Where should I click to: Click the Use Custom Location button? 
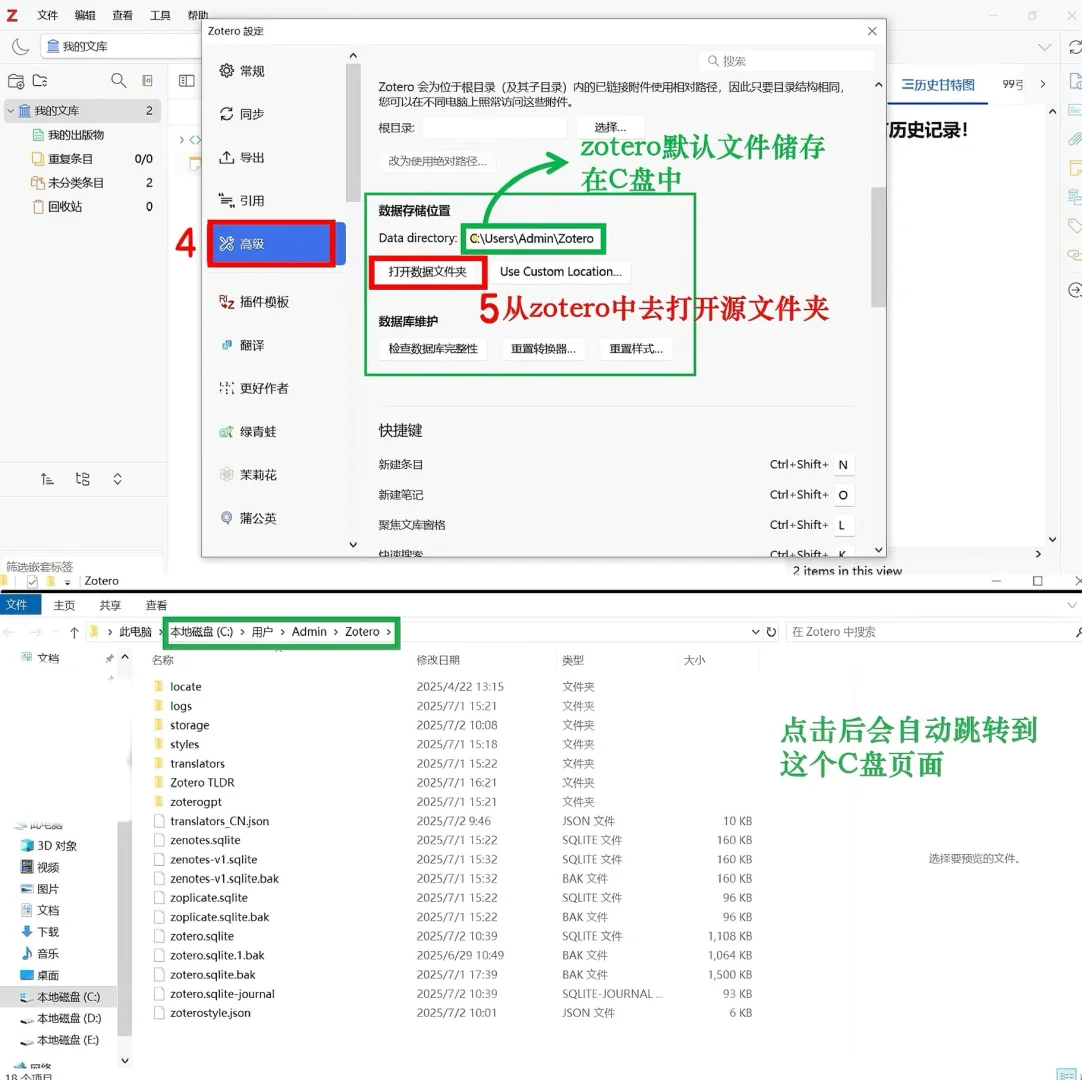tap(561, 271)
